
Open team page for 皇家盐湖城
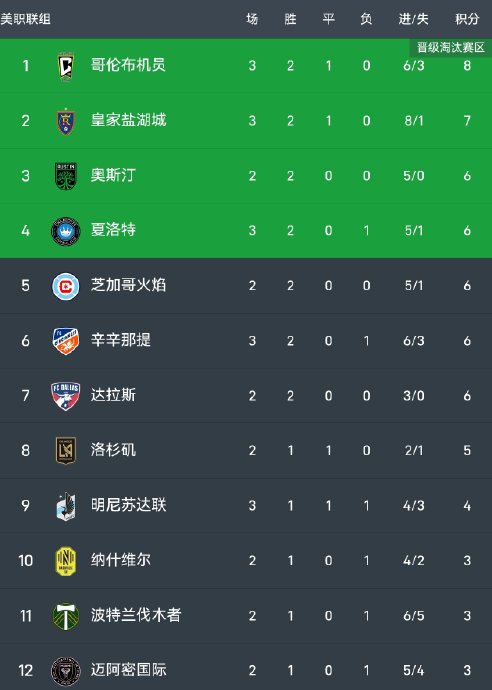point(128,120)
